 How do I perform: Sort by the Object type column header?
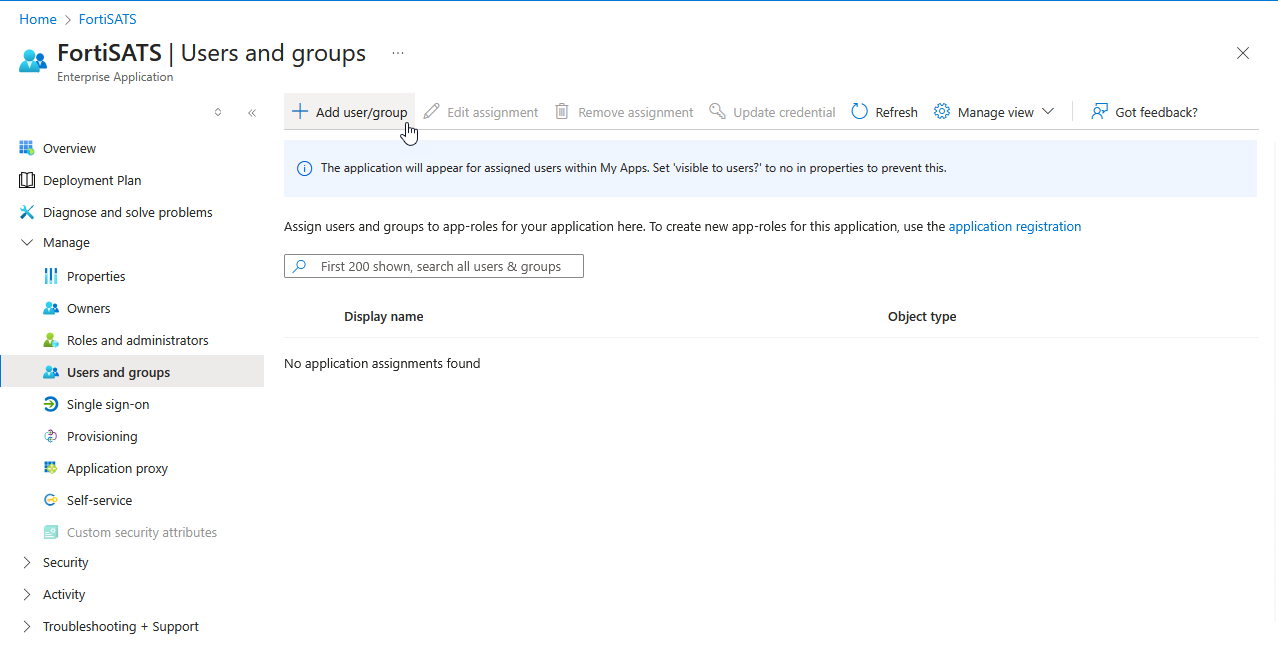tap(922, 316)
